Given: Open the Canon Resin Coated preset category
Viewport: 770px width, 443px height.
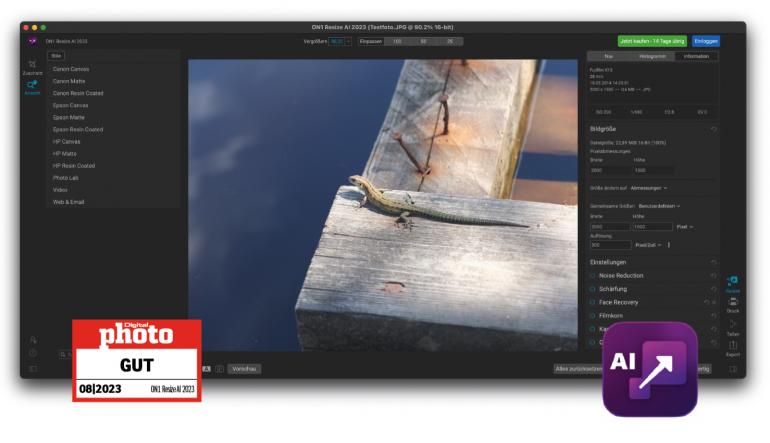Looking at the screenshot, I should 78,93.
